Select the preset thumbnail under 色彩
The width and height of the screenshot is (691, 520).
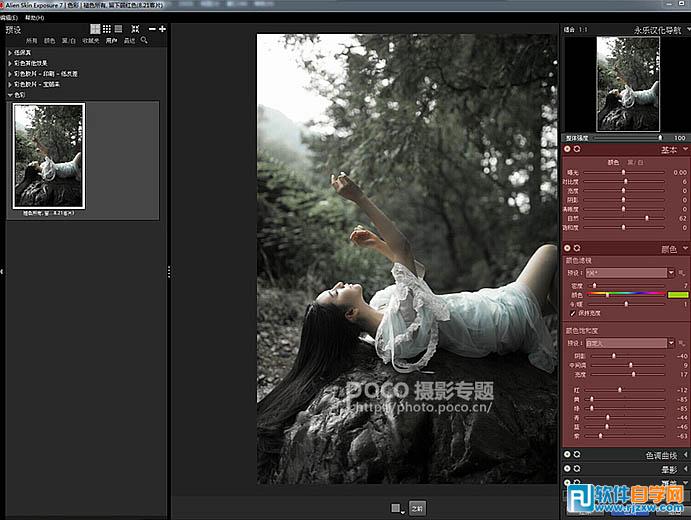(49, 156)
